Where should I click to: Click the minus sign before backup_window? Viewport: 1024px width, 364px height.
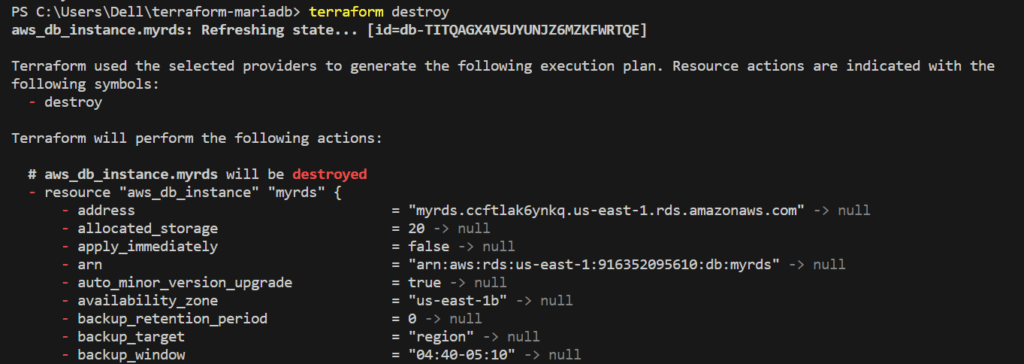(x=65, y=355)
